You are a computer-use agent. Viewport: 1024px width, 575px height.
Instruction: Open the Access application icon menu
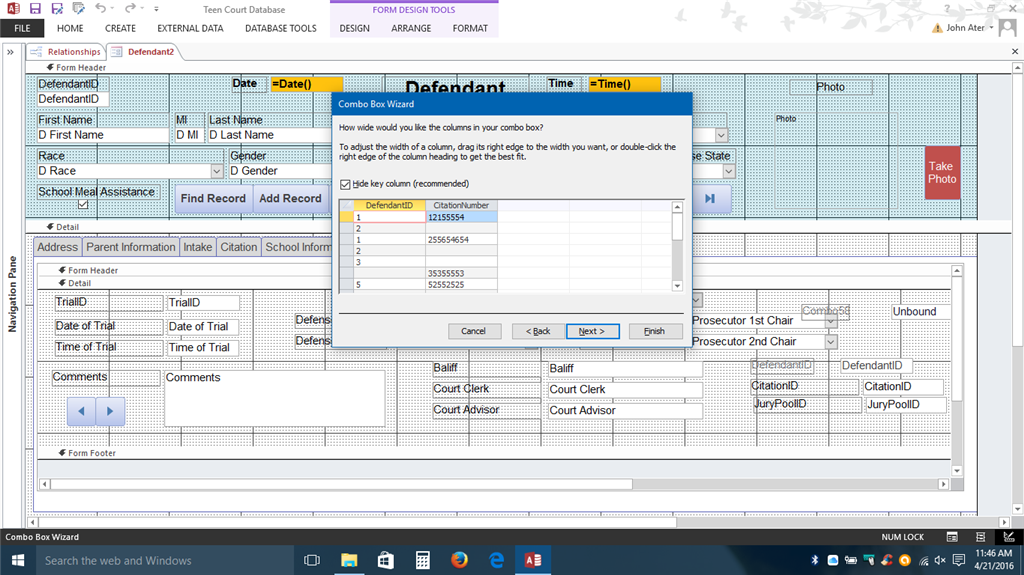point(13,8)
